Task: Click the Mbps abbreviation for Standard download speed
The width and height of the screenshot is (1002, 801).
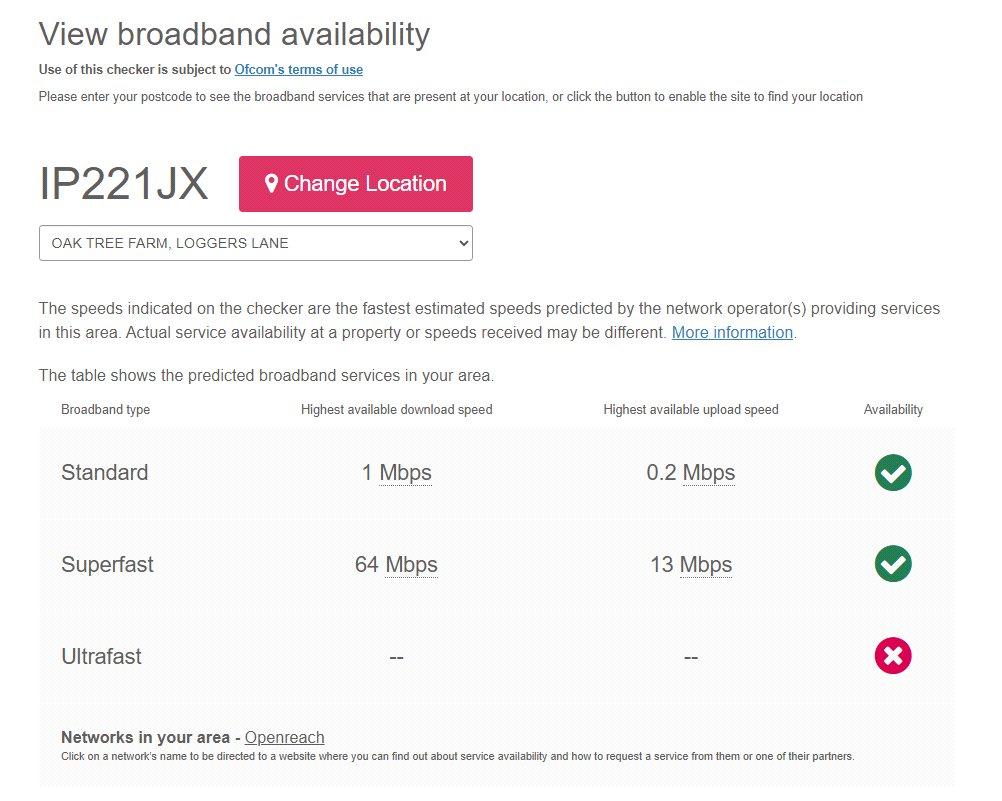Action: point(405,472)
